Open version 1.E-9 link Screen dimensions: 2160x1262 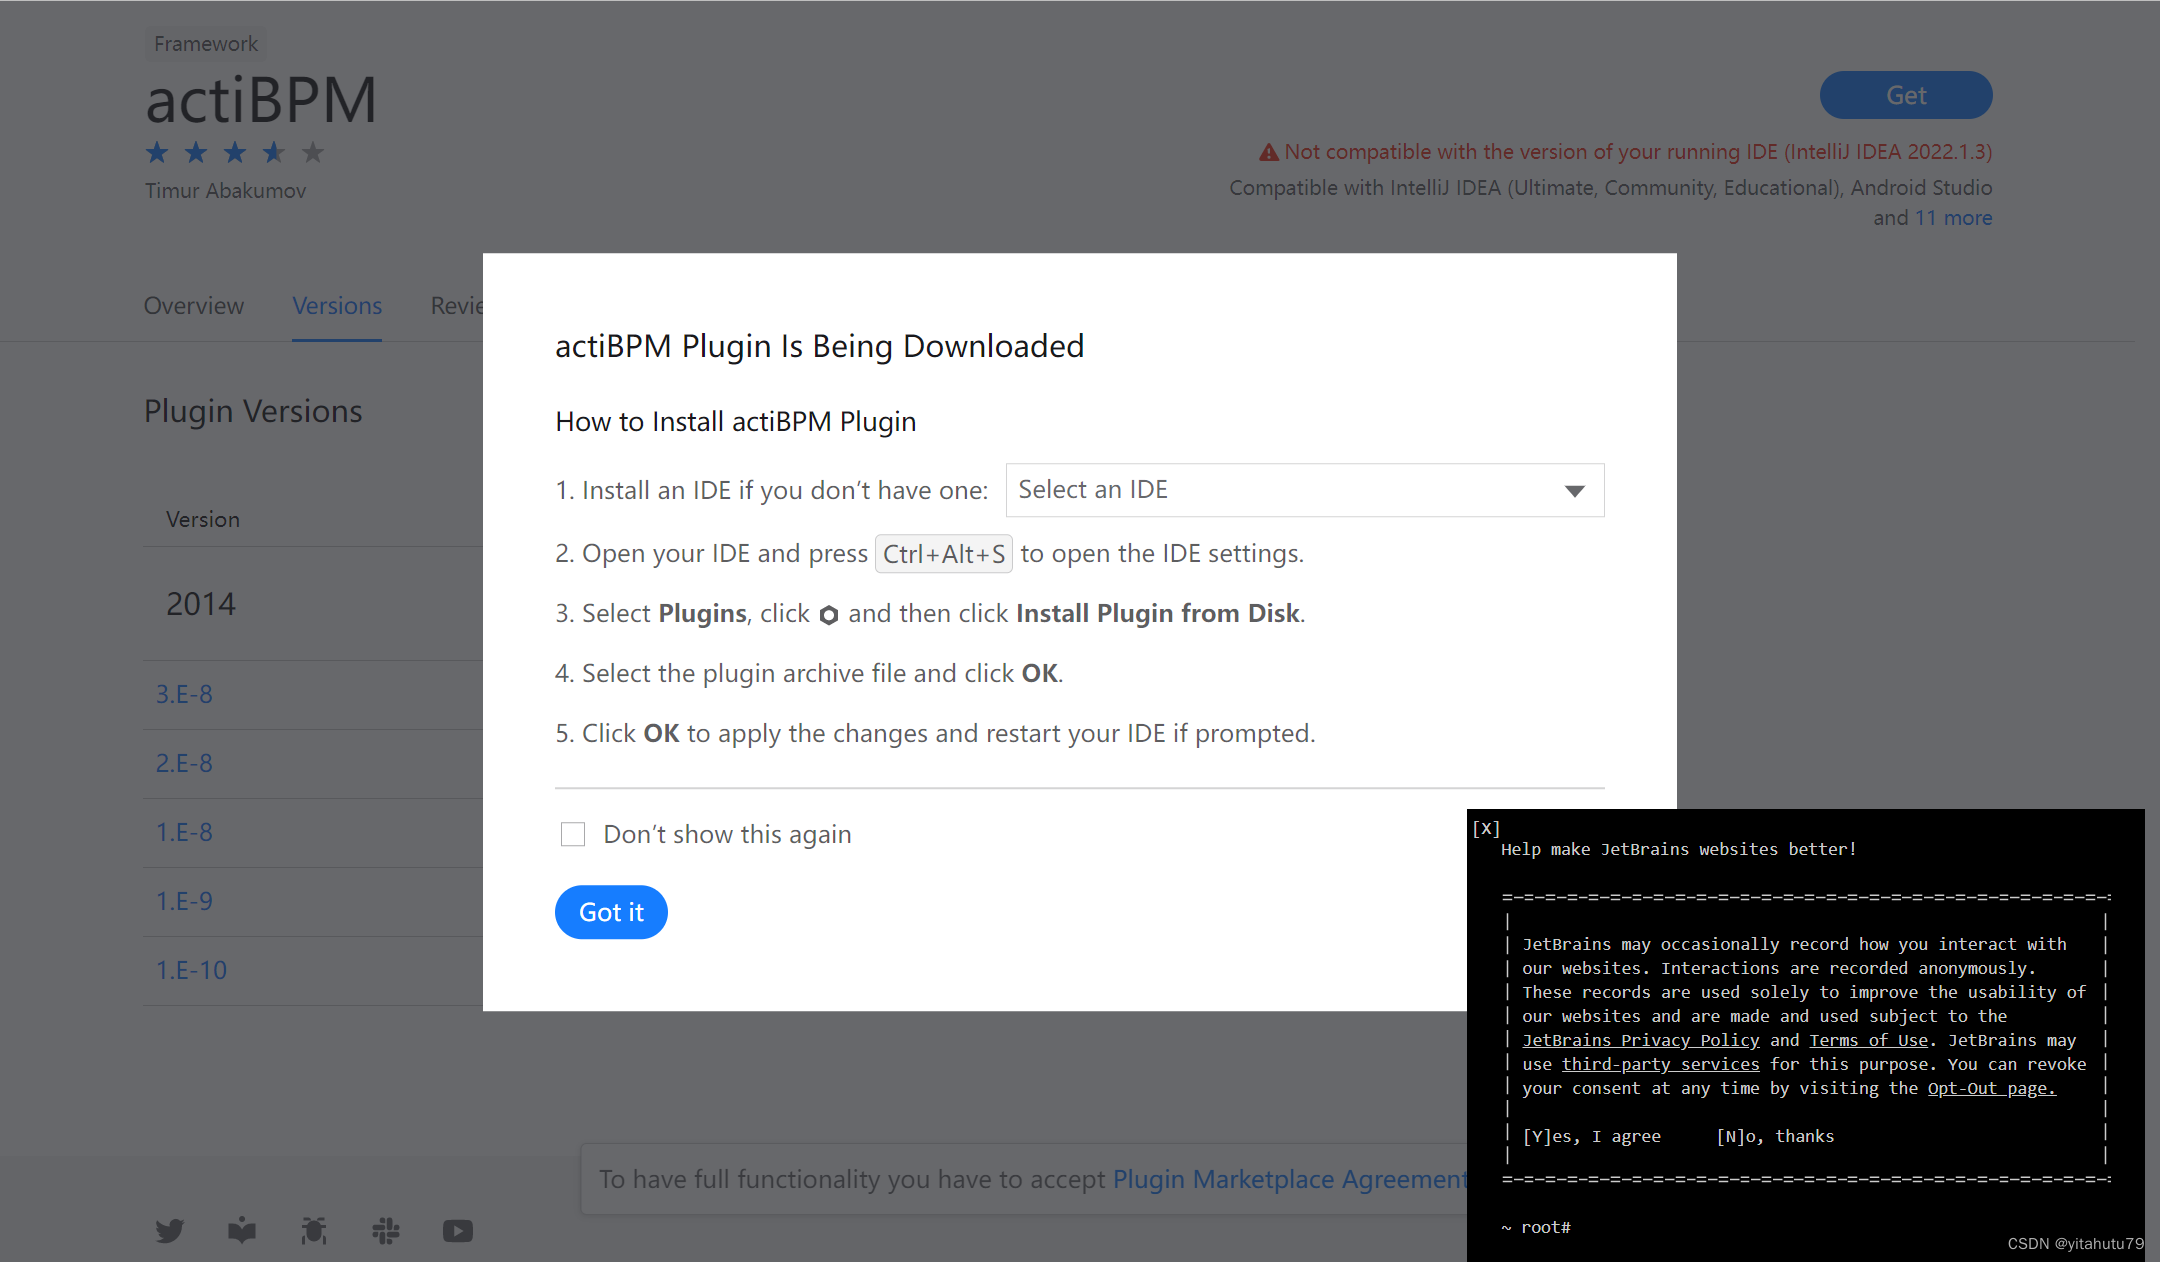(x=184, y=901)
